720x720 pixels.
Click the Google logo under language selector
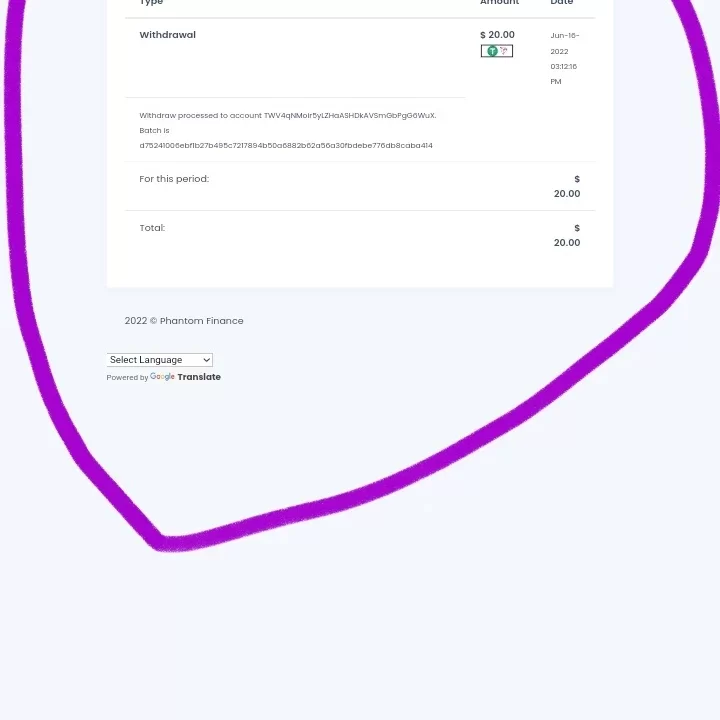162,377
